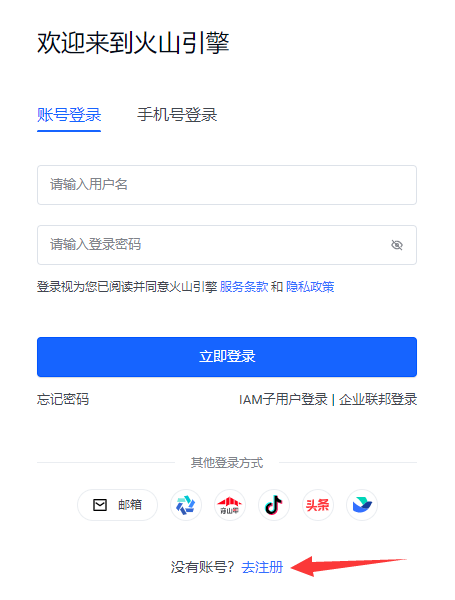455x600 pixels.
Task: Open IAM子用户登录 link
Action: [x=283, y=399]
